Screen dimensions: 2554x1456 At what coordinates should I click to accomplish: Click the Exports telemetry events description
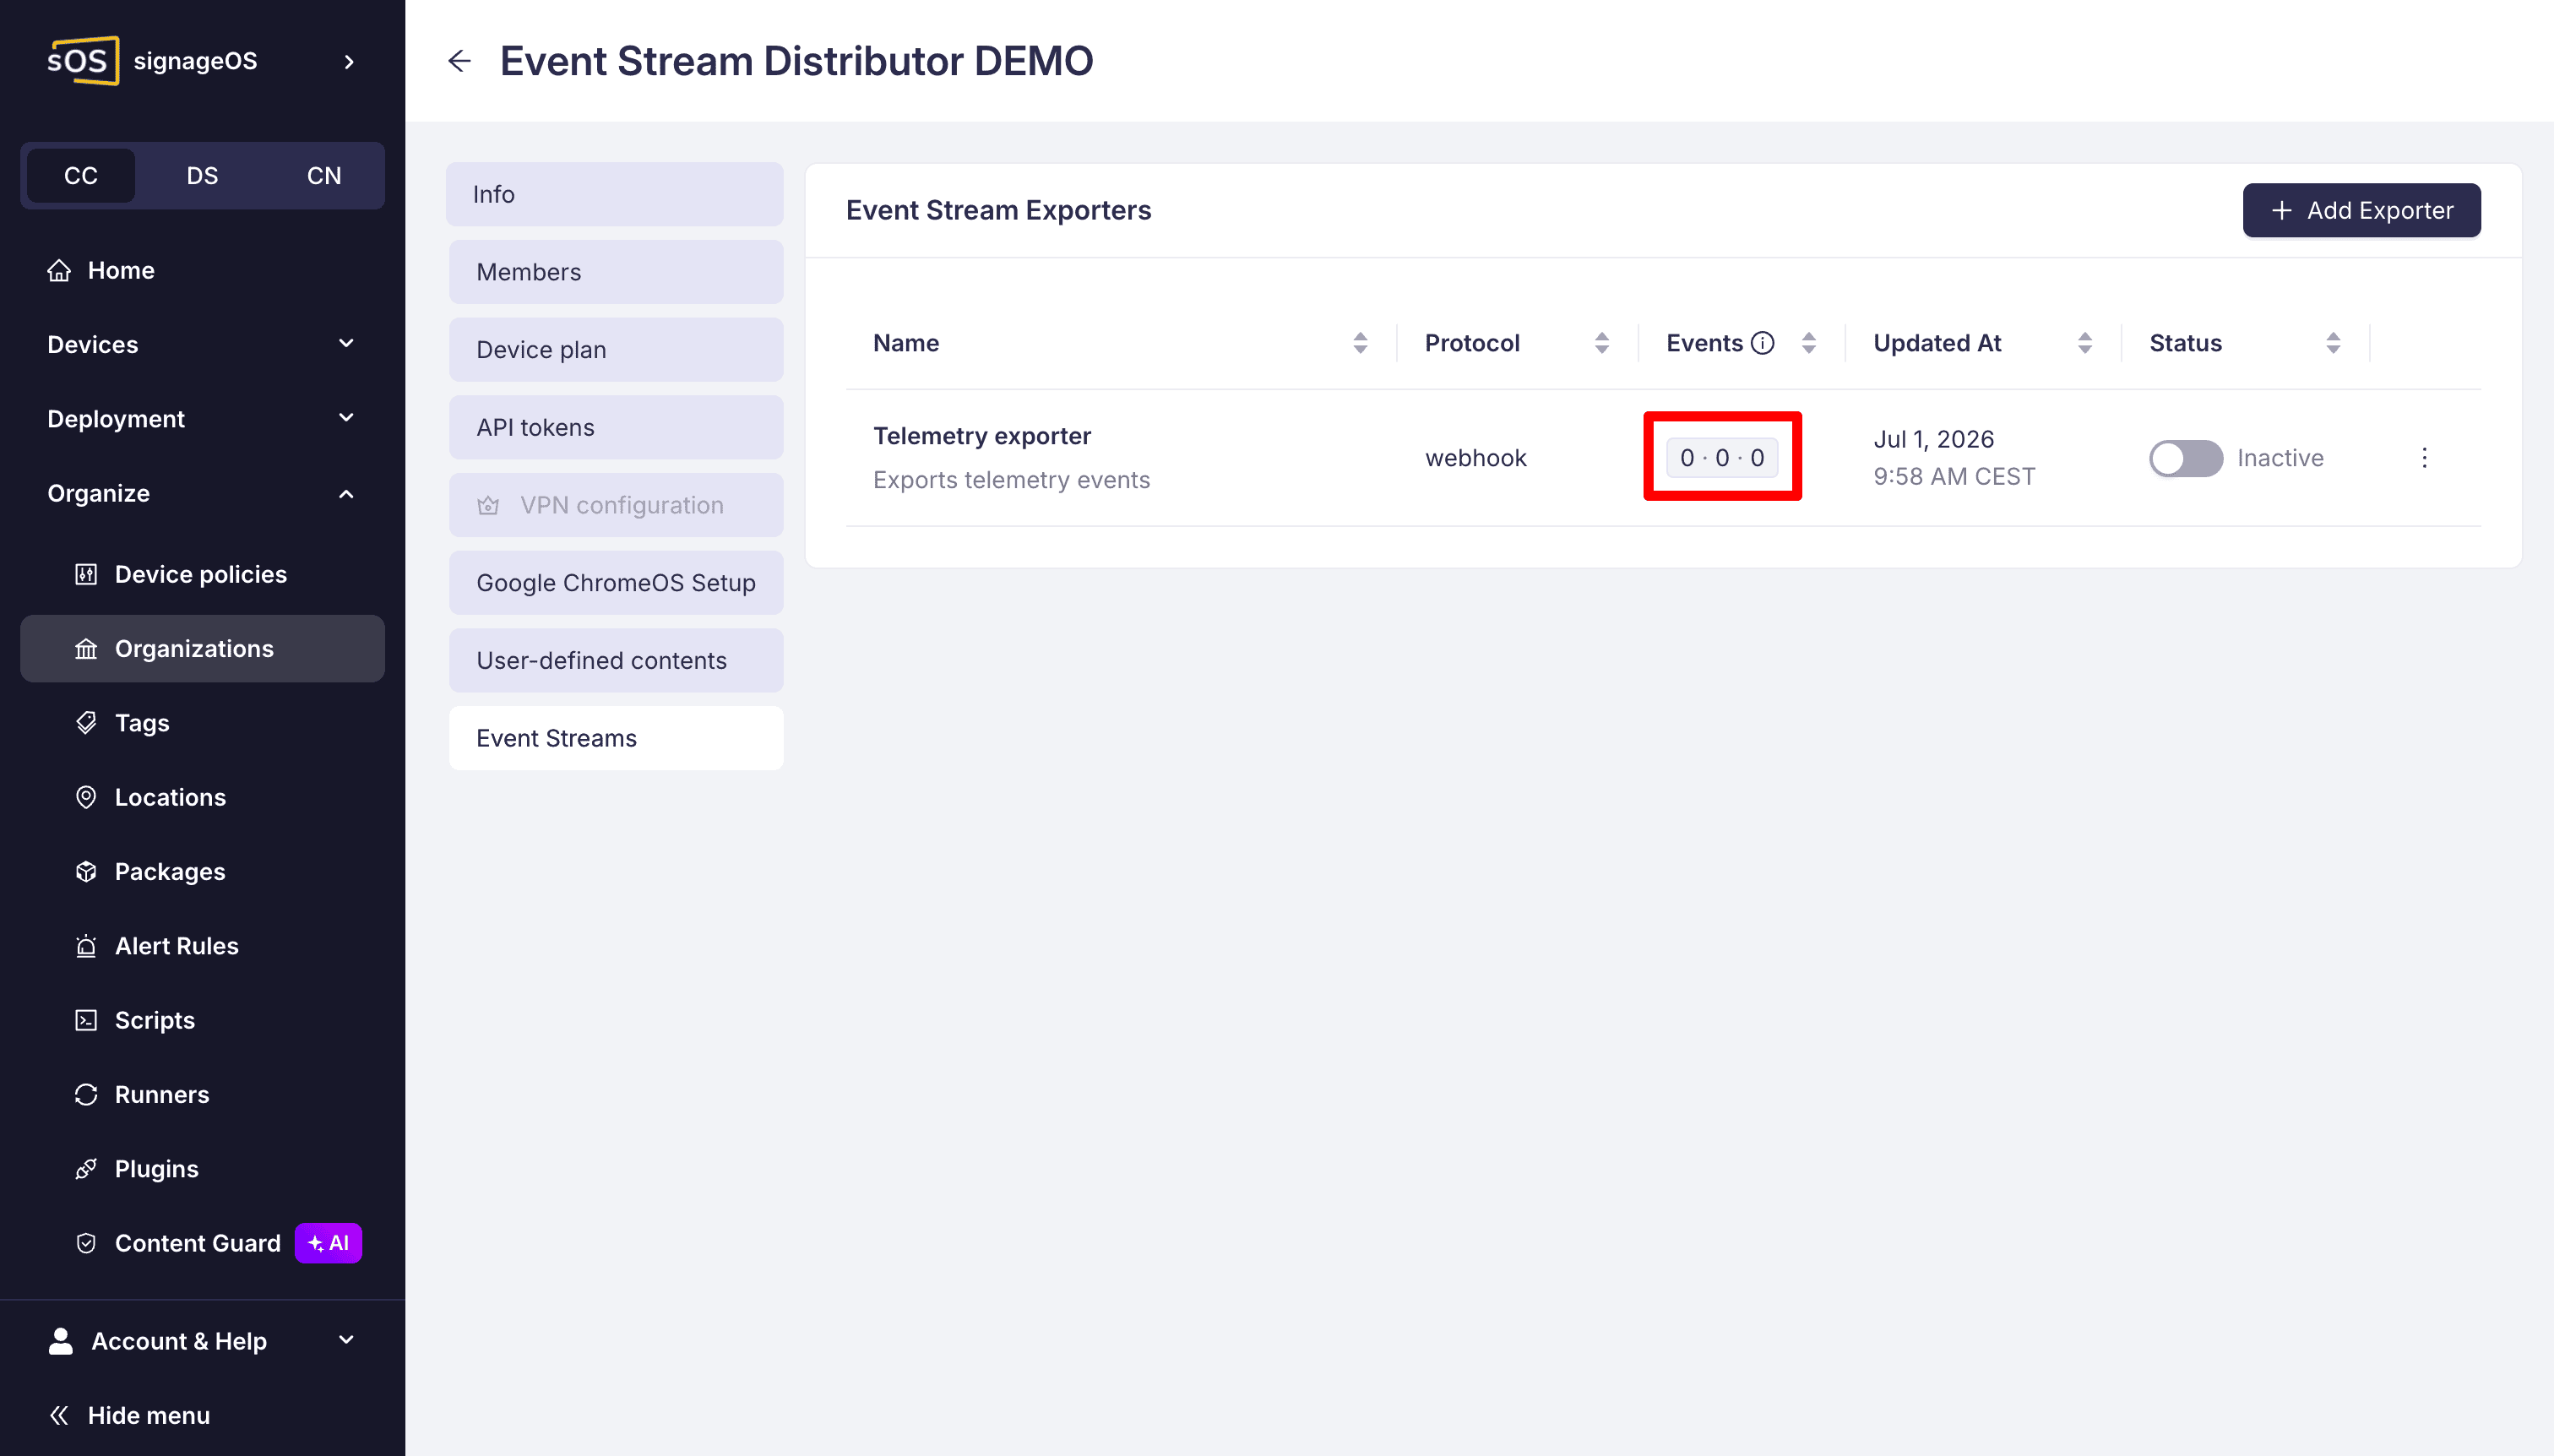pyautogui.click(x=1011, y=480)
